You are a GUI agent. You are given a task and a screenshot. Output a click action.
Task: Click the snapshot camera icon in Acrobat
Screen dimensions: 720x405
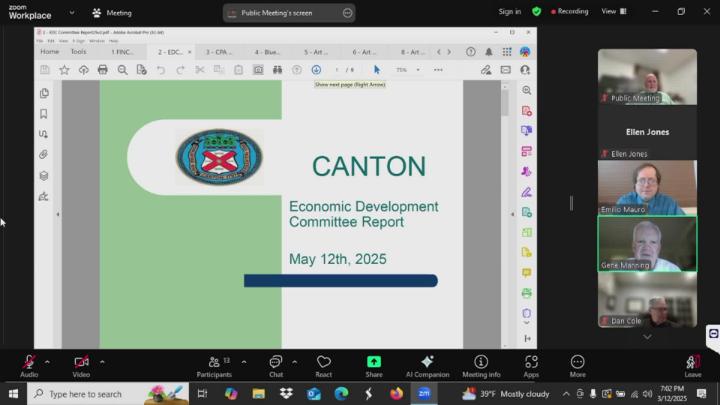coord(259,70)
